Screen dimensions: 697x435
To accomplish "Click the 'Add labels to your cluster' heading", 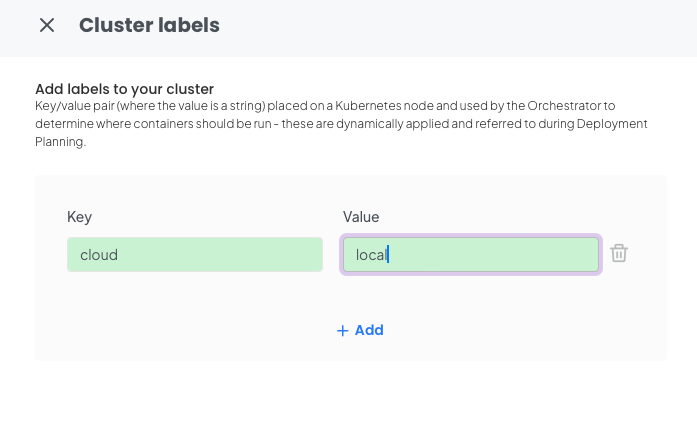I will pyautogui.click(x=124, y=89).
